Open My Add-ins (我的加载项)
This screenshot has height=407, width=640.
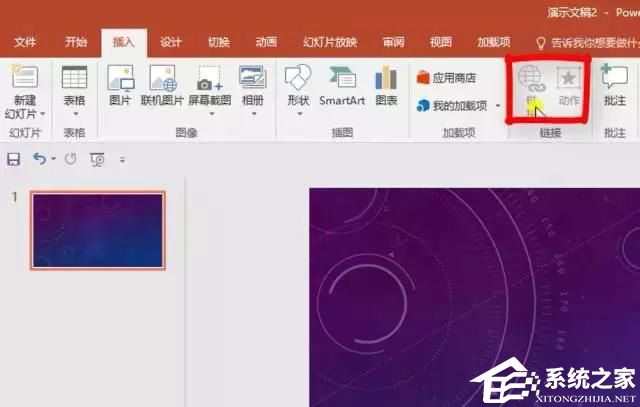coord(452,106)
